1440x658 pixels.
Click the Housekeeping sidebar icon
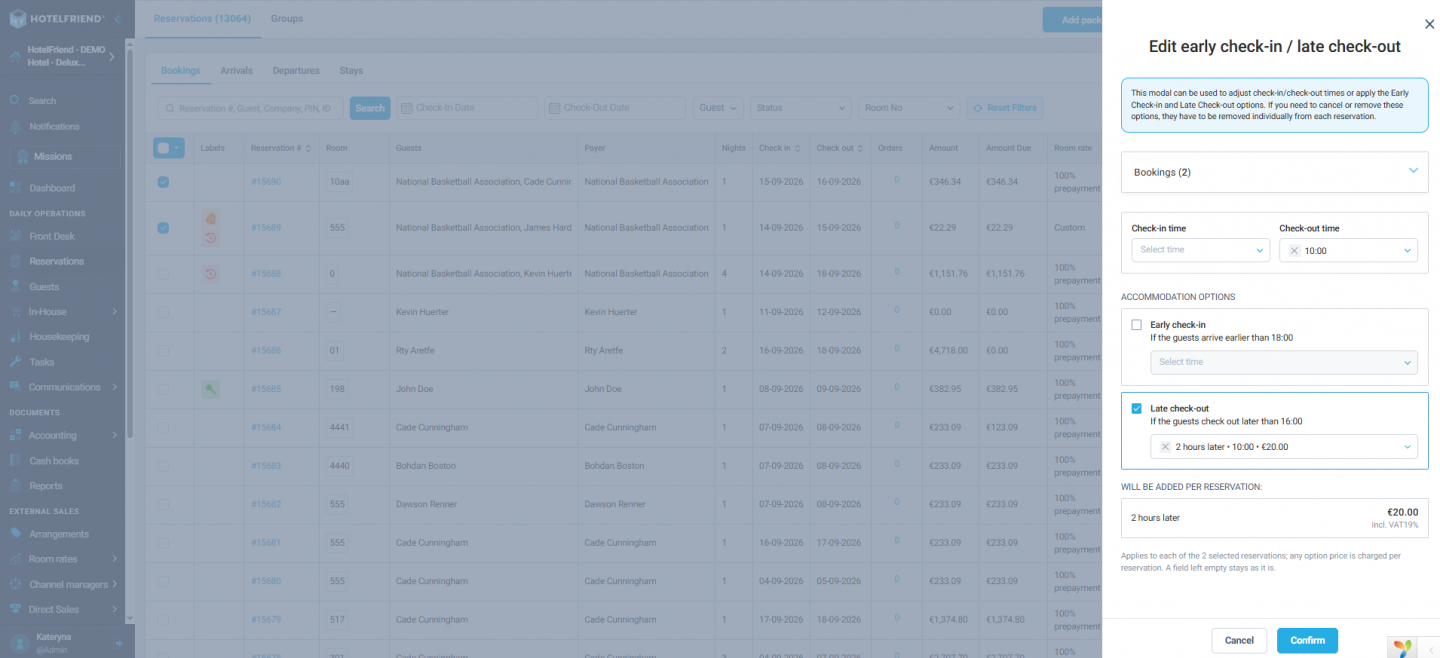click(15, 337)
